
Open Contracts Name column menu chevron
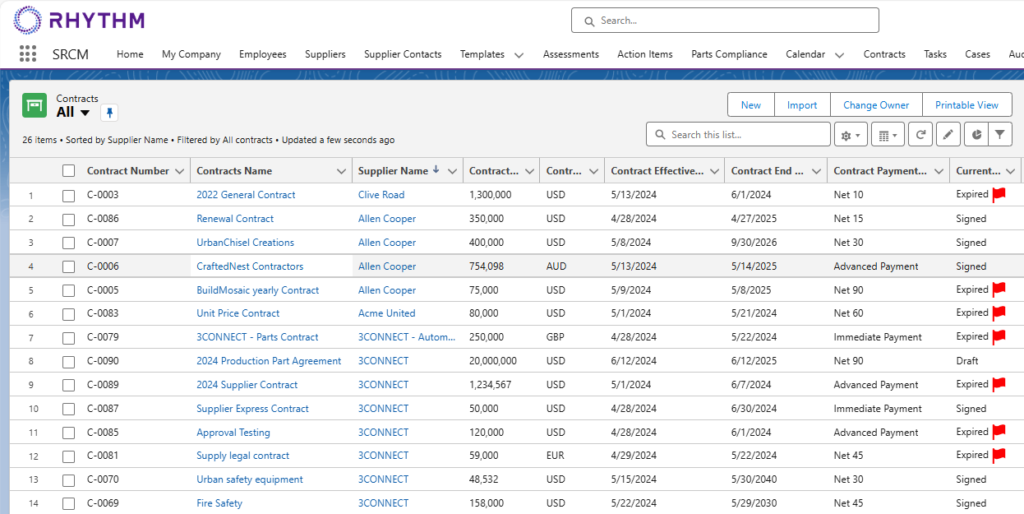point(341,171)
